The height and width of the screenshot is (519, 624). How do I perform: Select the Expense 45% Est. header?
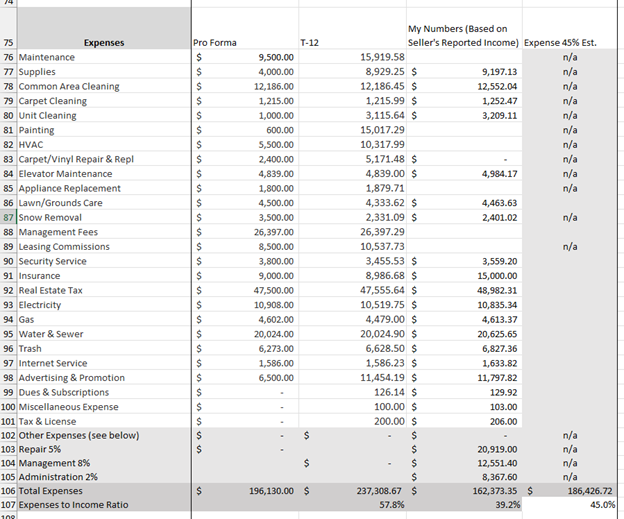569,28
